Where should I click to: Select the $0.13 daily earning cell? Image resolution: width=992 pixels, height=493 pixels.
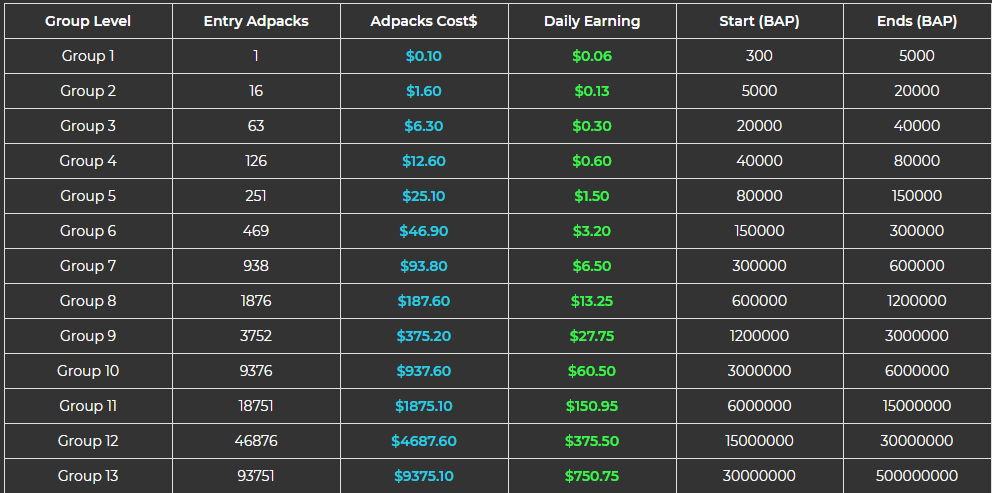click(x=592, y=91)
